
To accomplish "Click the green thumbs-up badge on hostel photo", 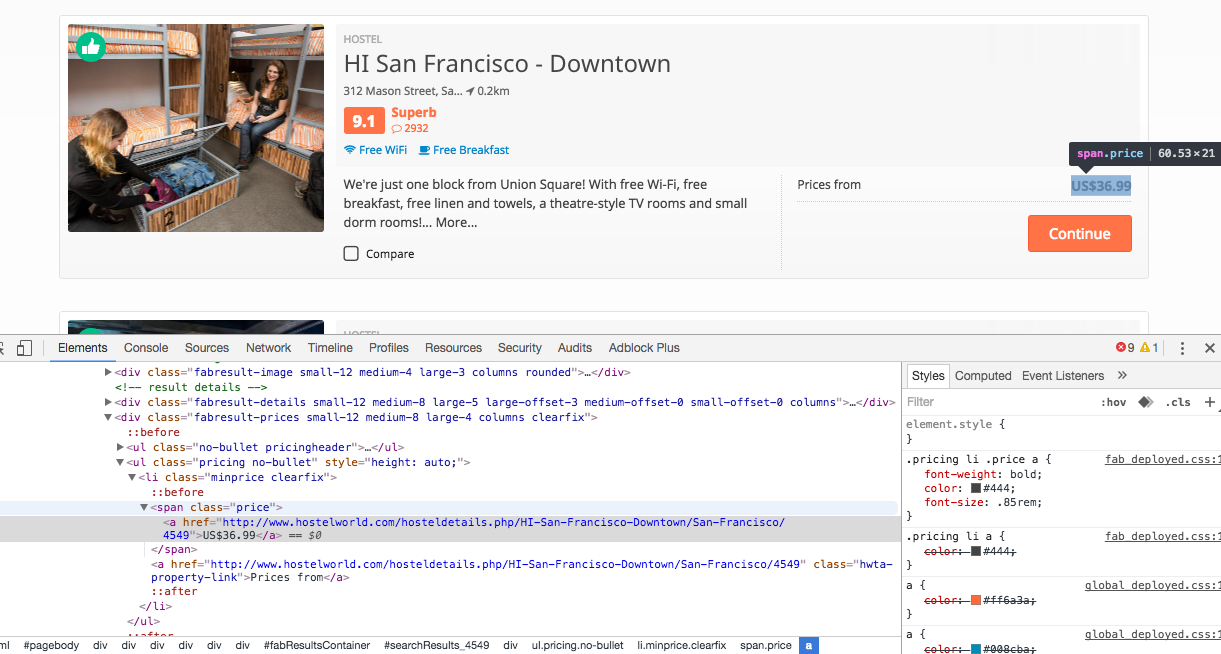I will (91, 46).
